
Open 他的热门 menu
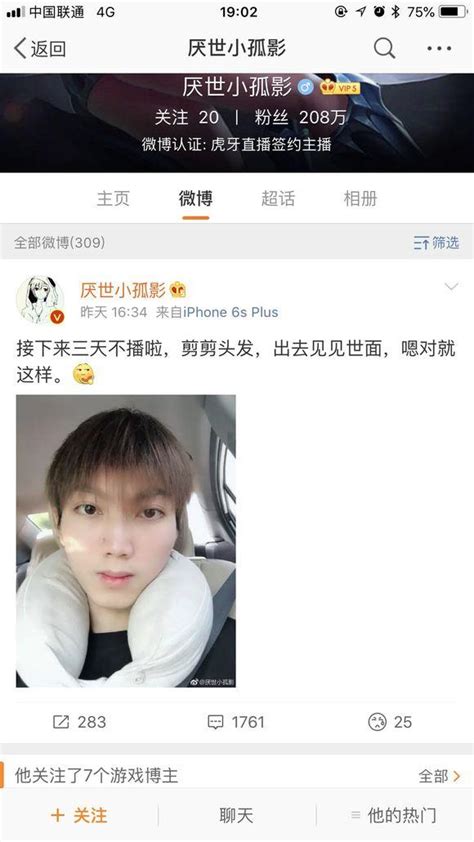[393, 815]
